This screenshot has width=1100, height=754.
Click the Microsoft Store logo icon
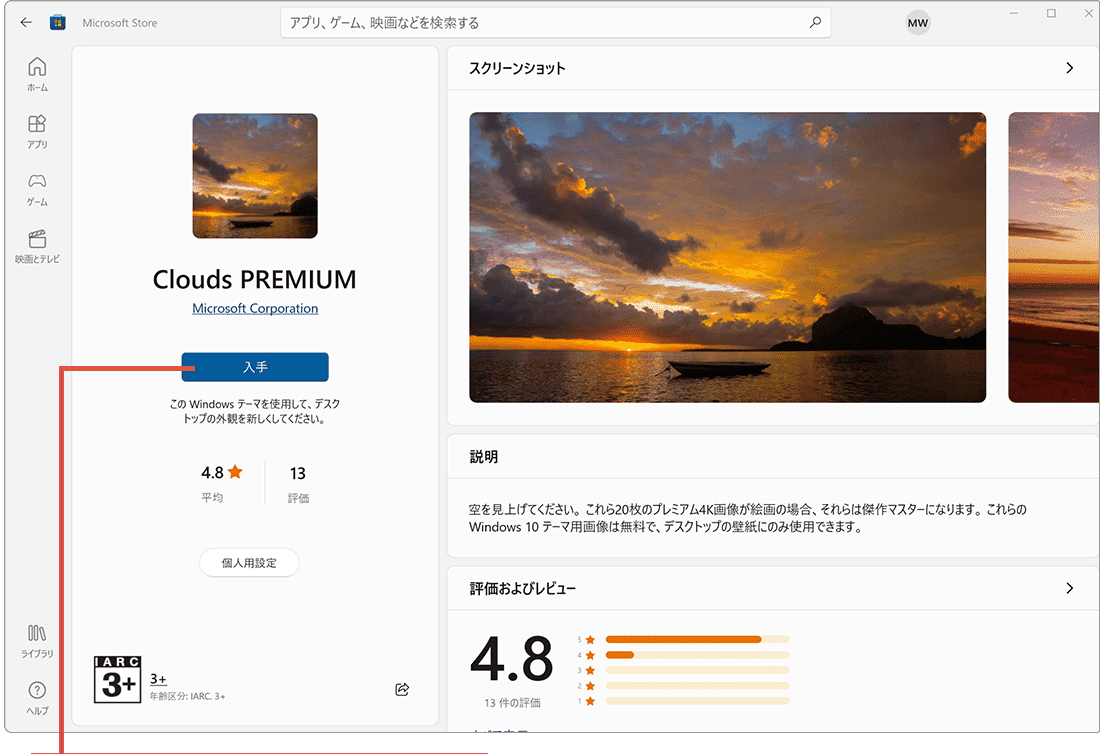point(58,22)
